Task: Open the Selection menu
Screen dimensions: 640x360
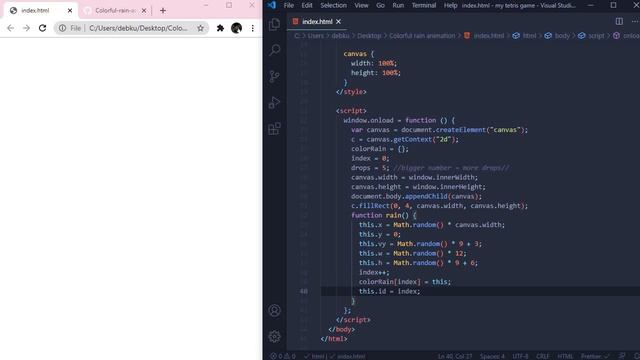Action: coord(333,5)
